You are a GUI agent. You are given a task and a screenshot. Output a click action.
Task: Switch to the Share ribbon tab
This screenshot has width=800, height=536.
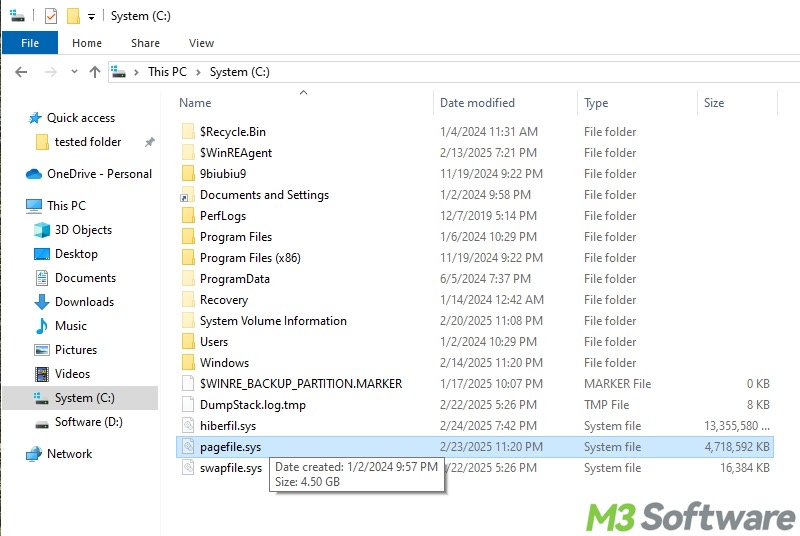pyautogui.click(x=145, y=43)
